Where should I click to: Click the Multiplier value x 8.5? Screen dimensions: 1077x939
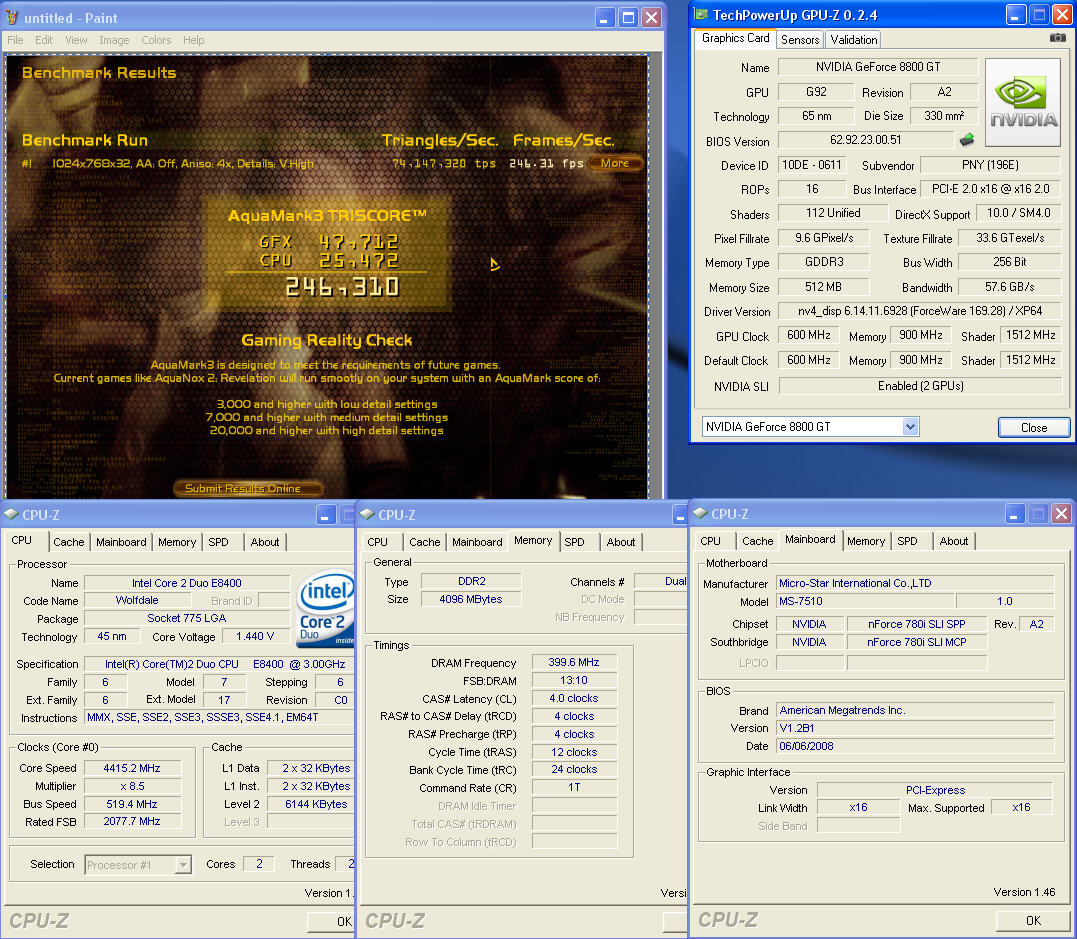tap(132, 786)
